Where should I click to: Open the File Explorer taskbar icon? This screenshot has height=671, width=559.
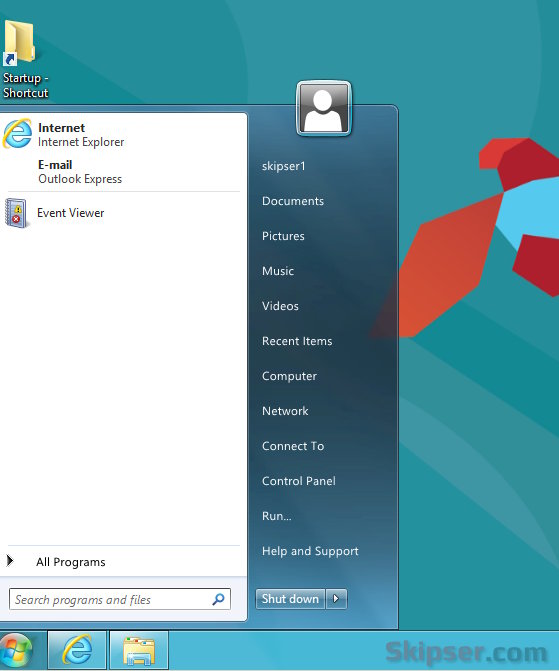click(x=139, y=650)
